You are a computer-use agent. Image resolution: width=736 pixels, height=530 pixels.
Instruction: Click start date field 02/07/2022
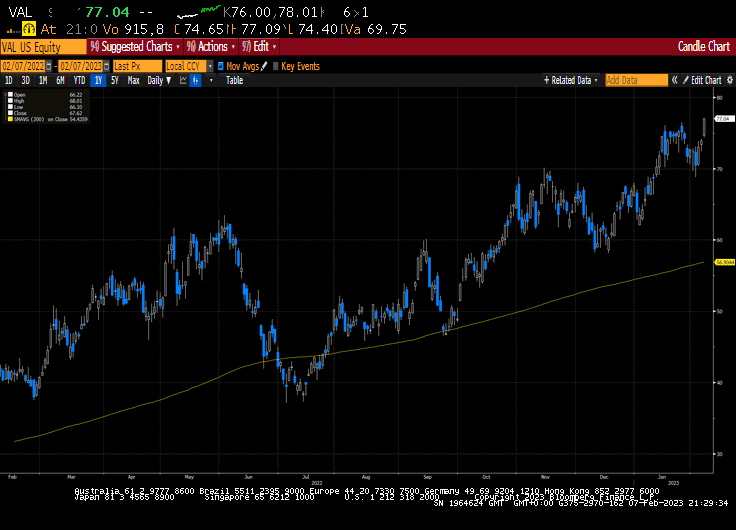pyautogui.click(x=23, y=66)
